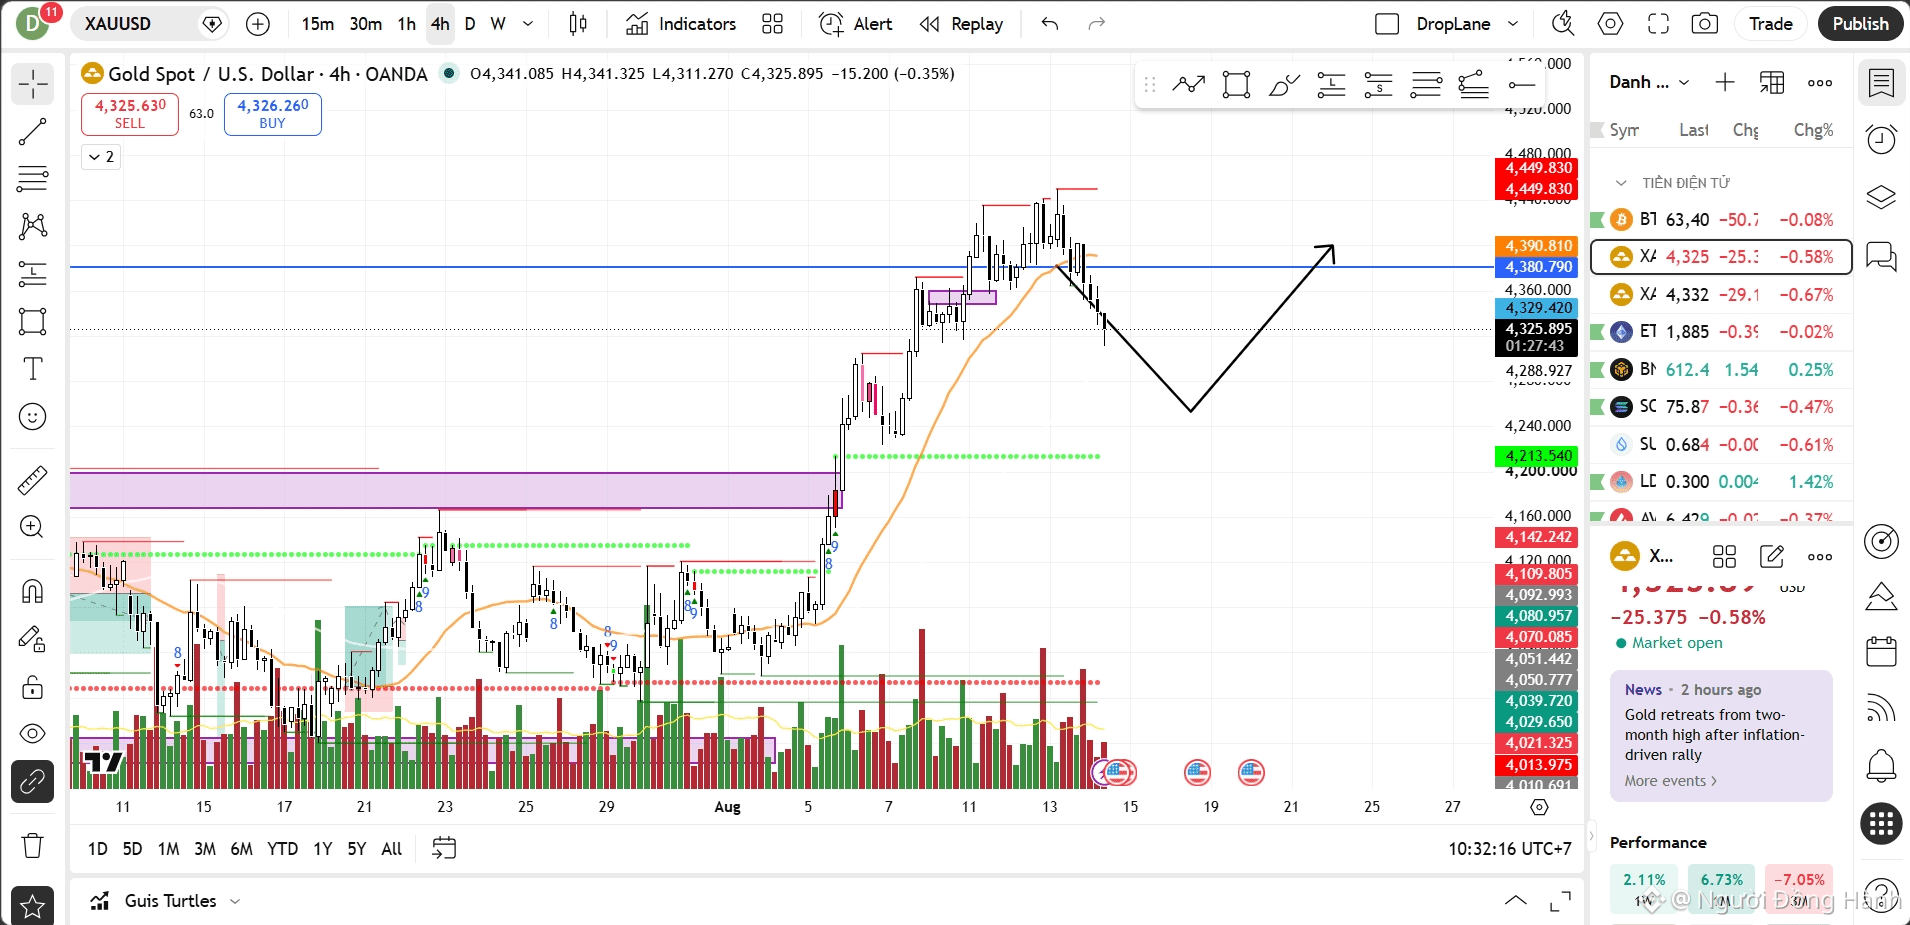This screenshot has height=925, width=1910.
Task: Select the 4h timeframe
Action: (440, 24)
